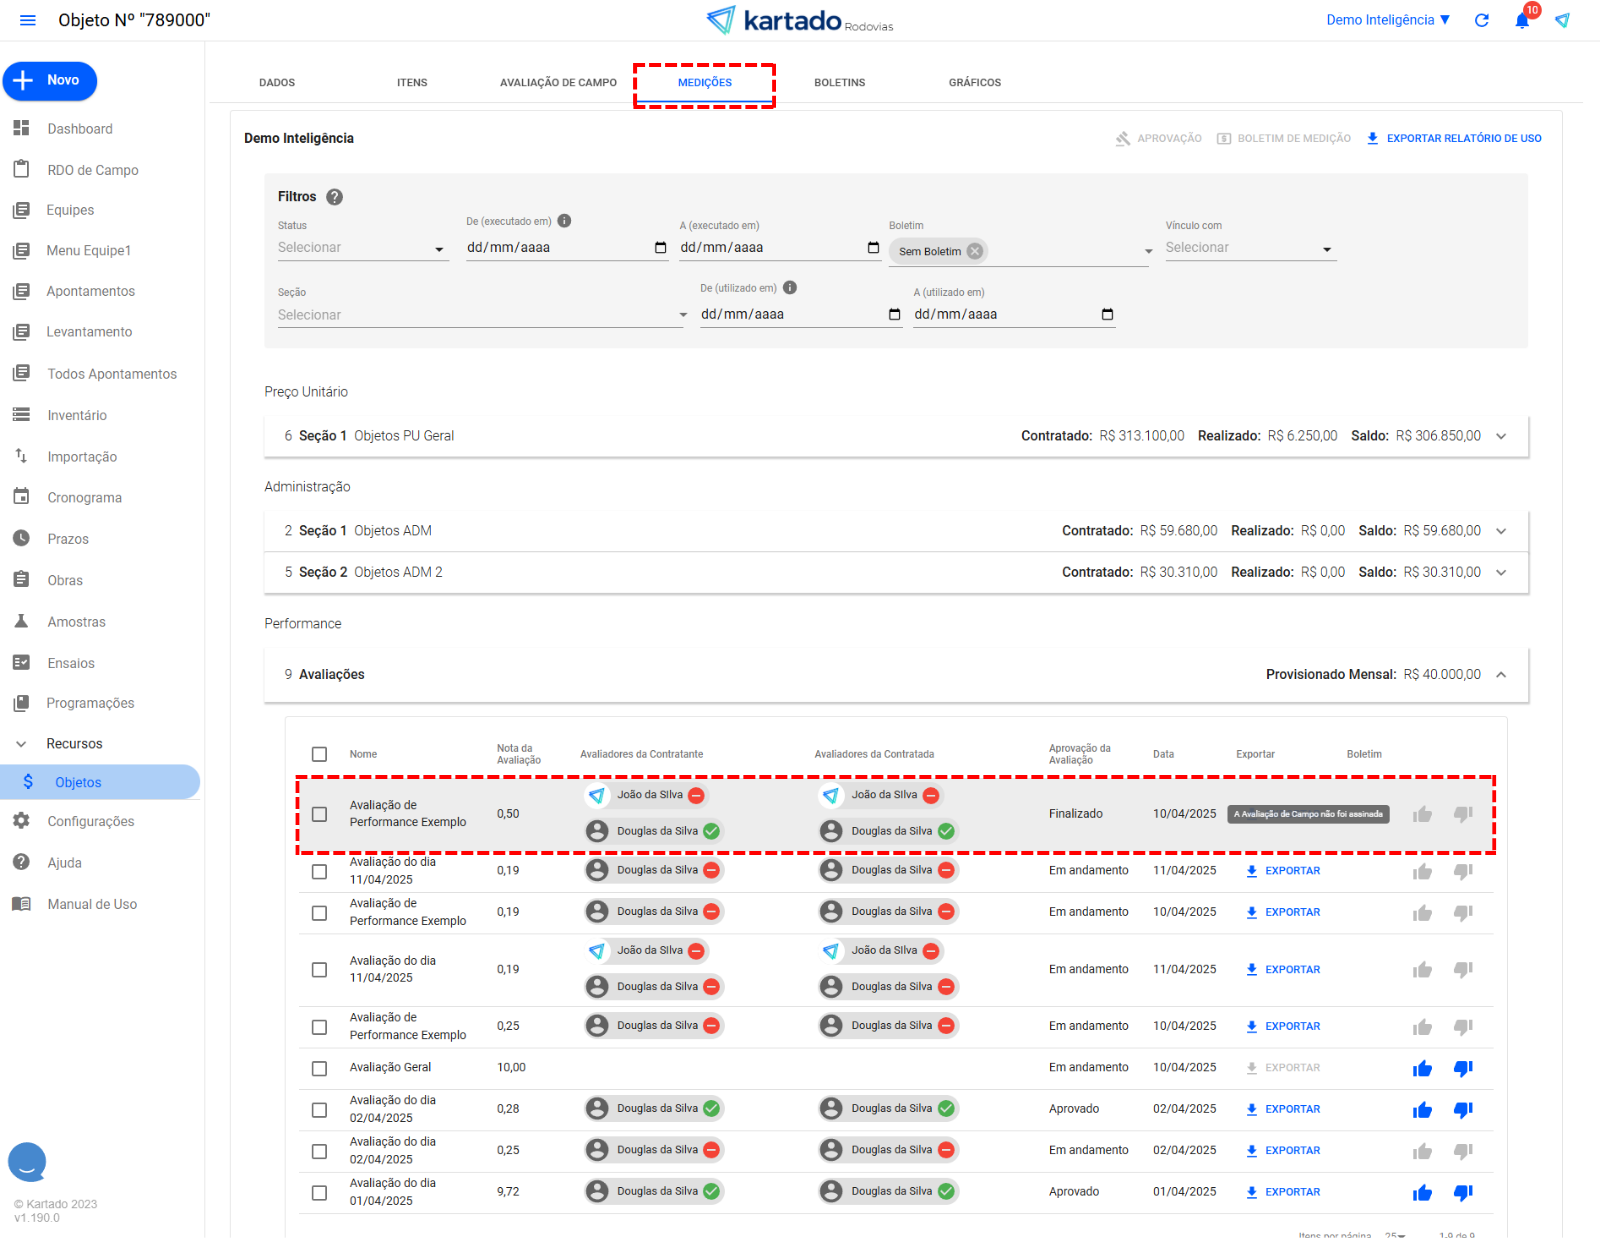Screen dimensions: 1601x1238
Task: Check the Avaliação Geral row checkbox
Action: [x=319, y=1069]
